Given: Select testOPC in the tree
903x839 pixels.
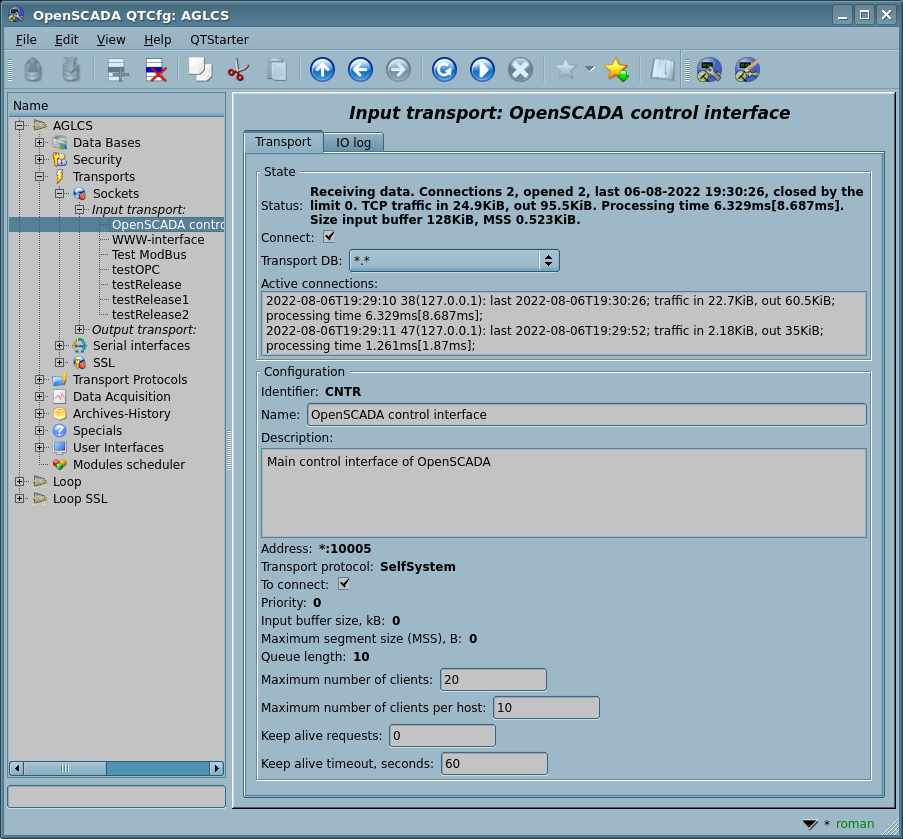Looking at the screenshot, I should (135, 269).
